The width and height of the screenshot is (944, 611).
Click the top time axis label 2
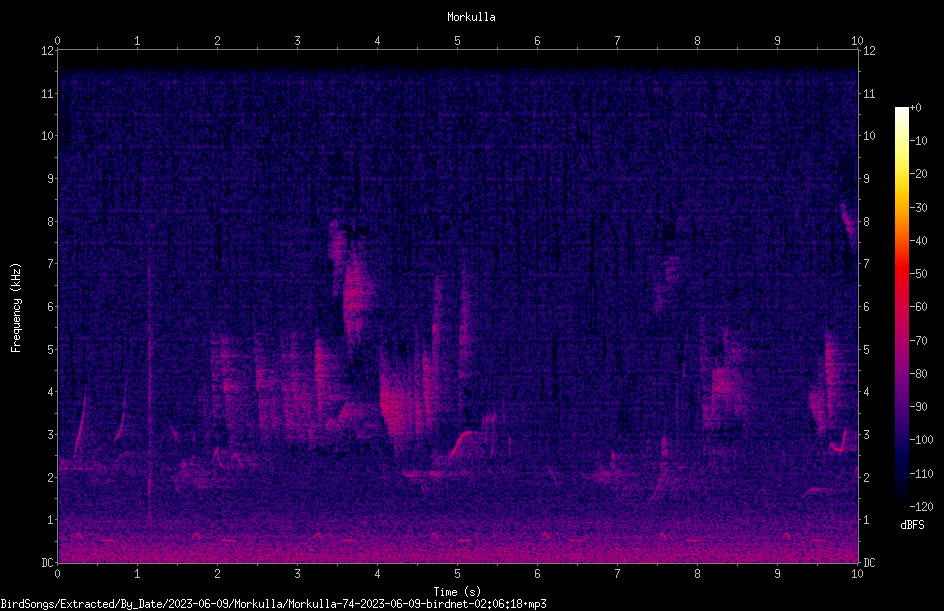pyautogui.click(x=217, y=41)
